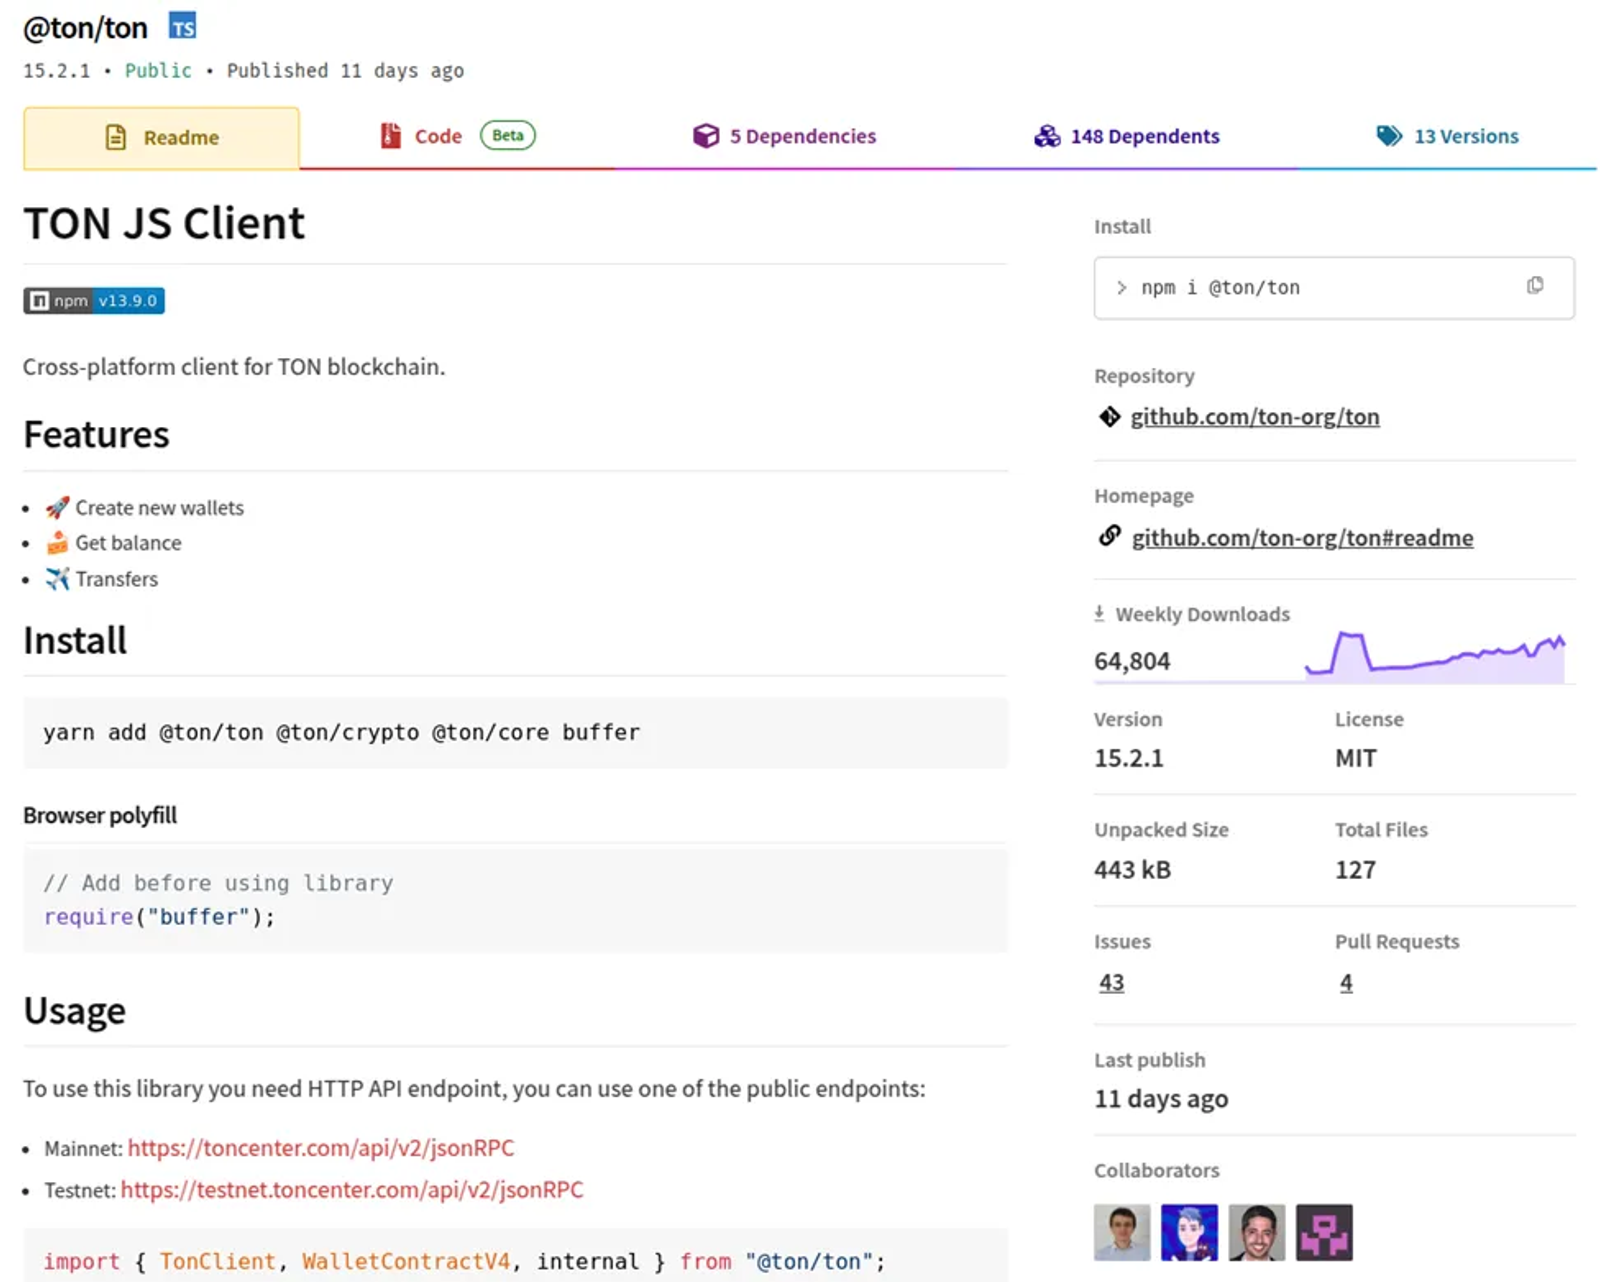Click the 443 kB unpacked size value
The height and width of the screenshot is (1282, 1600).
coord(1132,870)
